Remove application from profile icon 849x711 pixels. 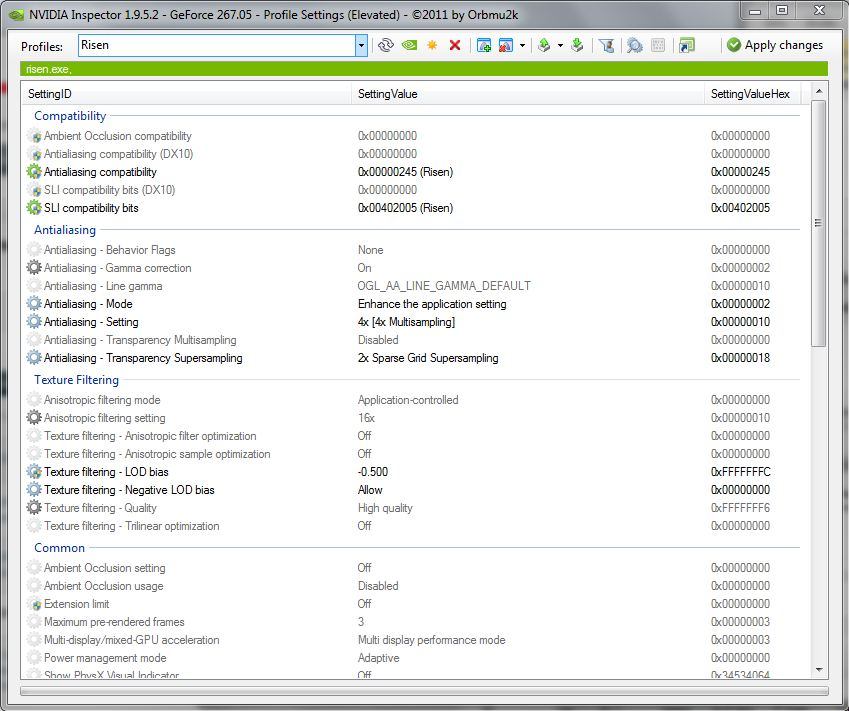[506, 45]
